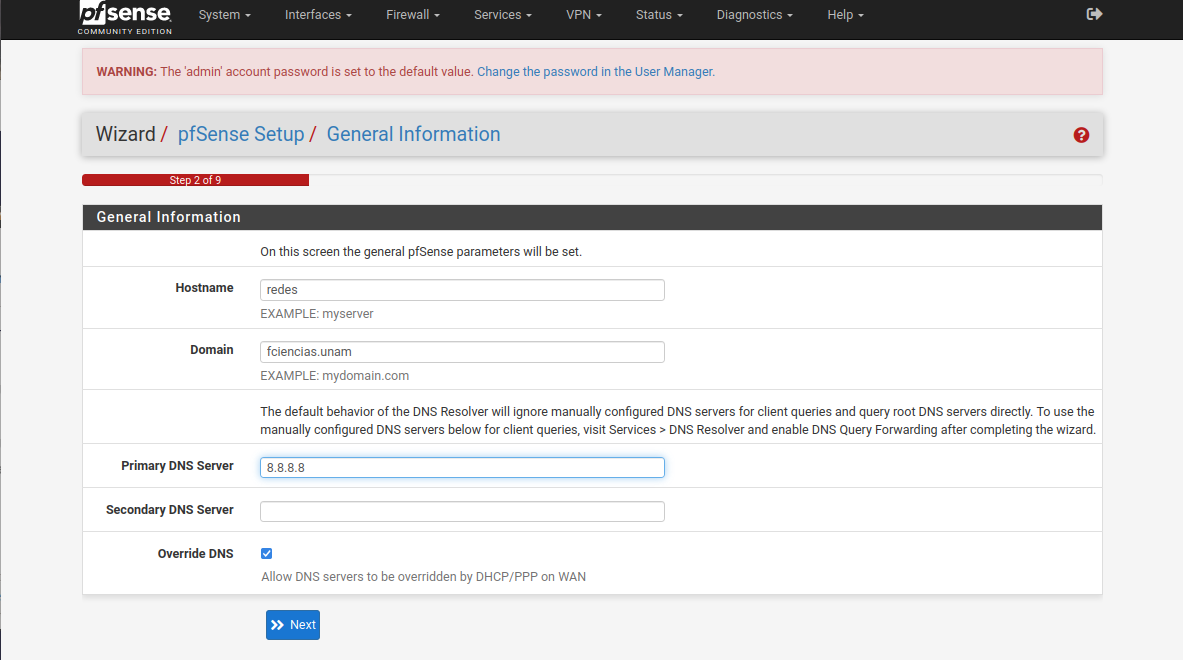Open the Services menu
Image resolution: width=1183 pixels, height=660 pixels.
(x=502, y=15)
